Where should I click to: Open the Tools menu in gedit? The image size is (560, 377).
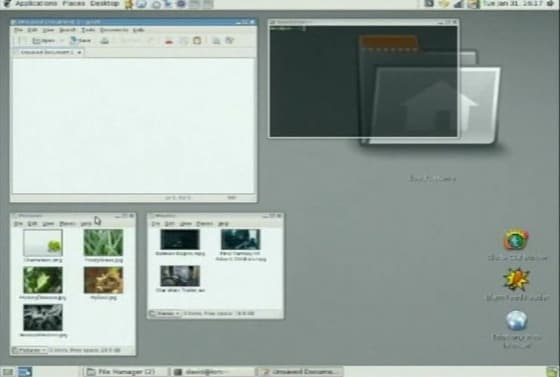pos(88,30)
